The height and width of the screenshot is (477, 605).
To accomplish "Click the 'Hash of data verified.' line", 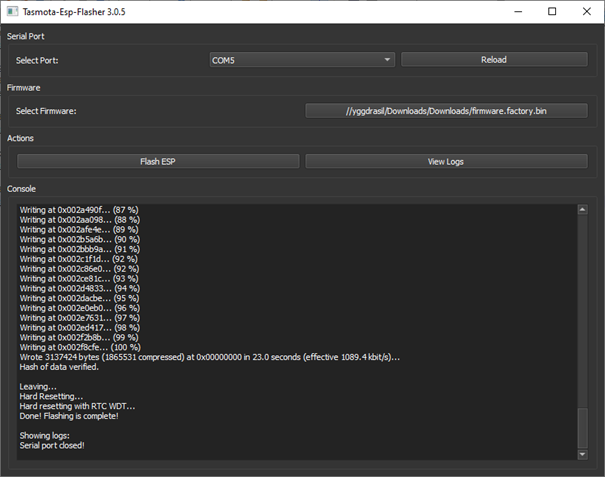I will click(60, 367).
